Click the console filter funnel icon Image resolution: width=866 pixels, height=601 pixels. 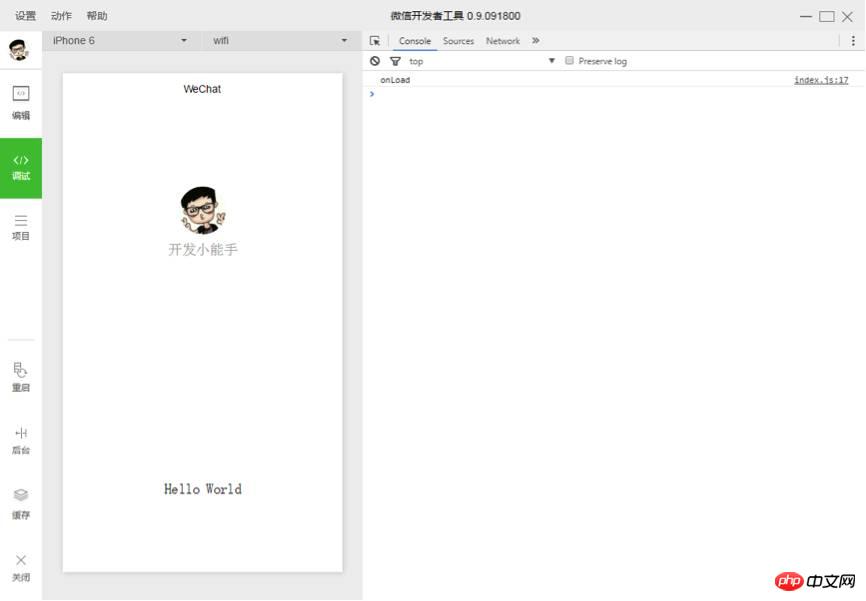(395, 61)
